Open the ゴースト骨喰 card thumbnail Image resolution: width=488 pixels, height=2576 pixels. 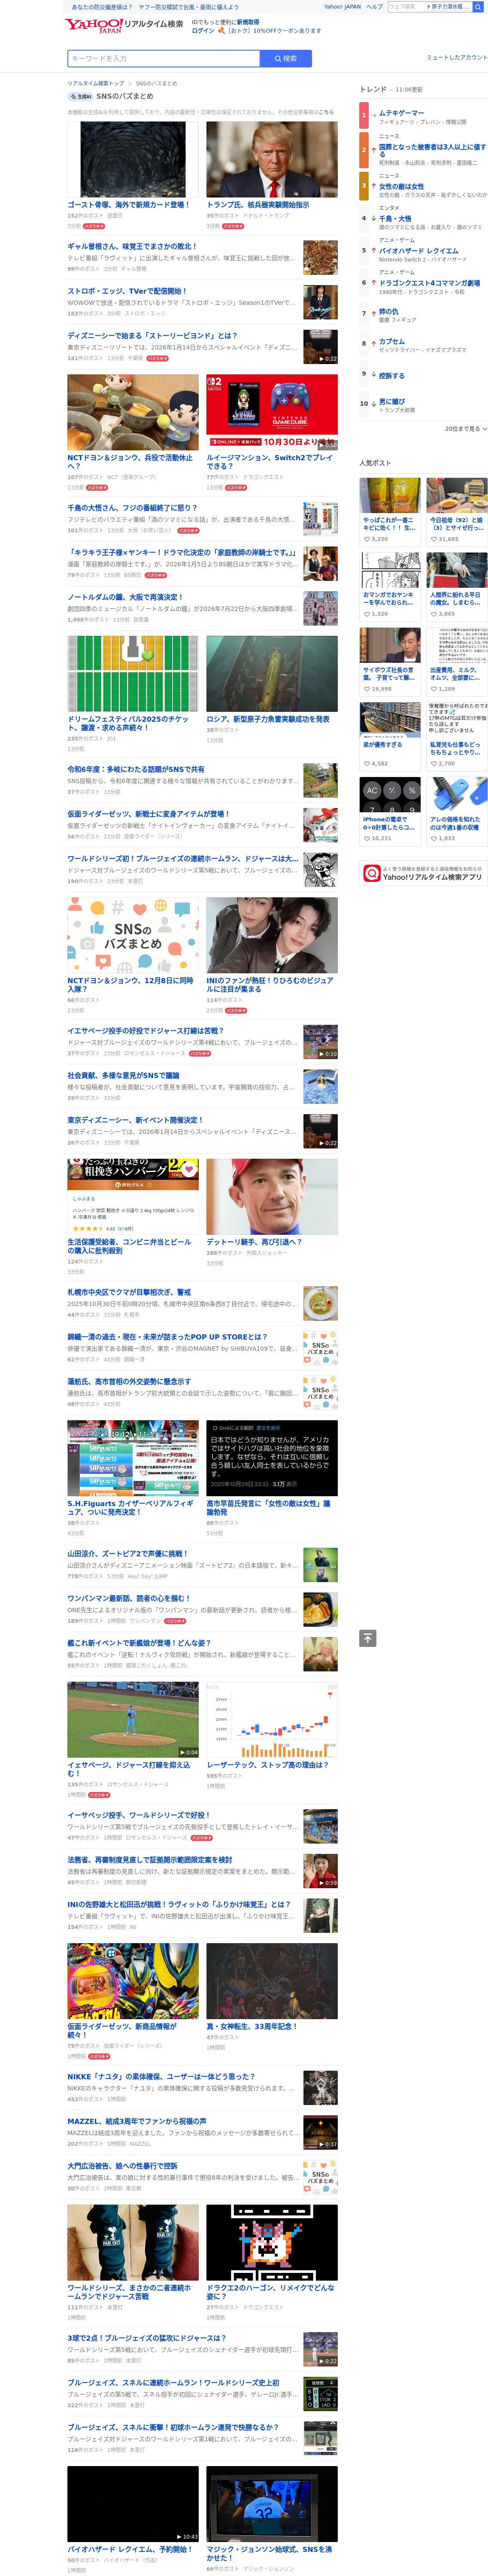[x=133, y=160]
